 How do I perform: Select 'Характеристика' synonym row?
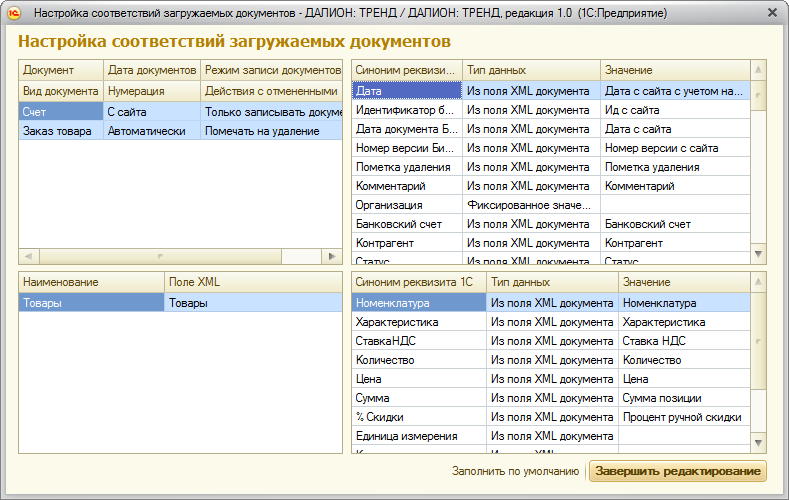coord(551,322)
